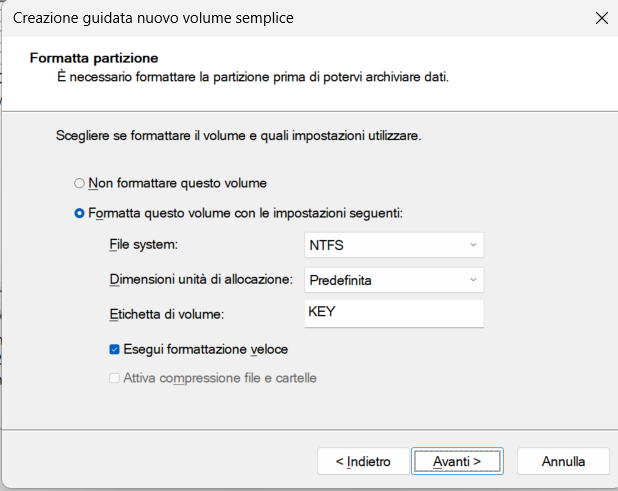Screen dimensions: 618x491
Task: Click the Avanti button to continue
Action: [x=457, y=461]
